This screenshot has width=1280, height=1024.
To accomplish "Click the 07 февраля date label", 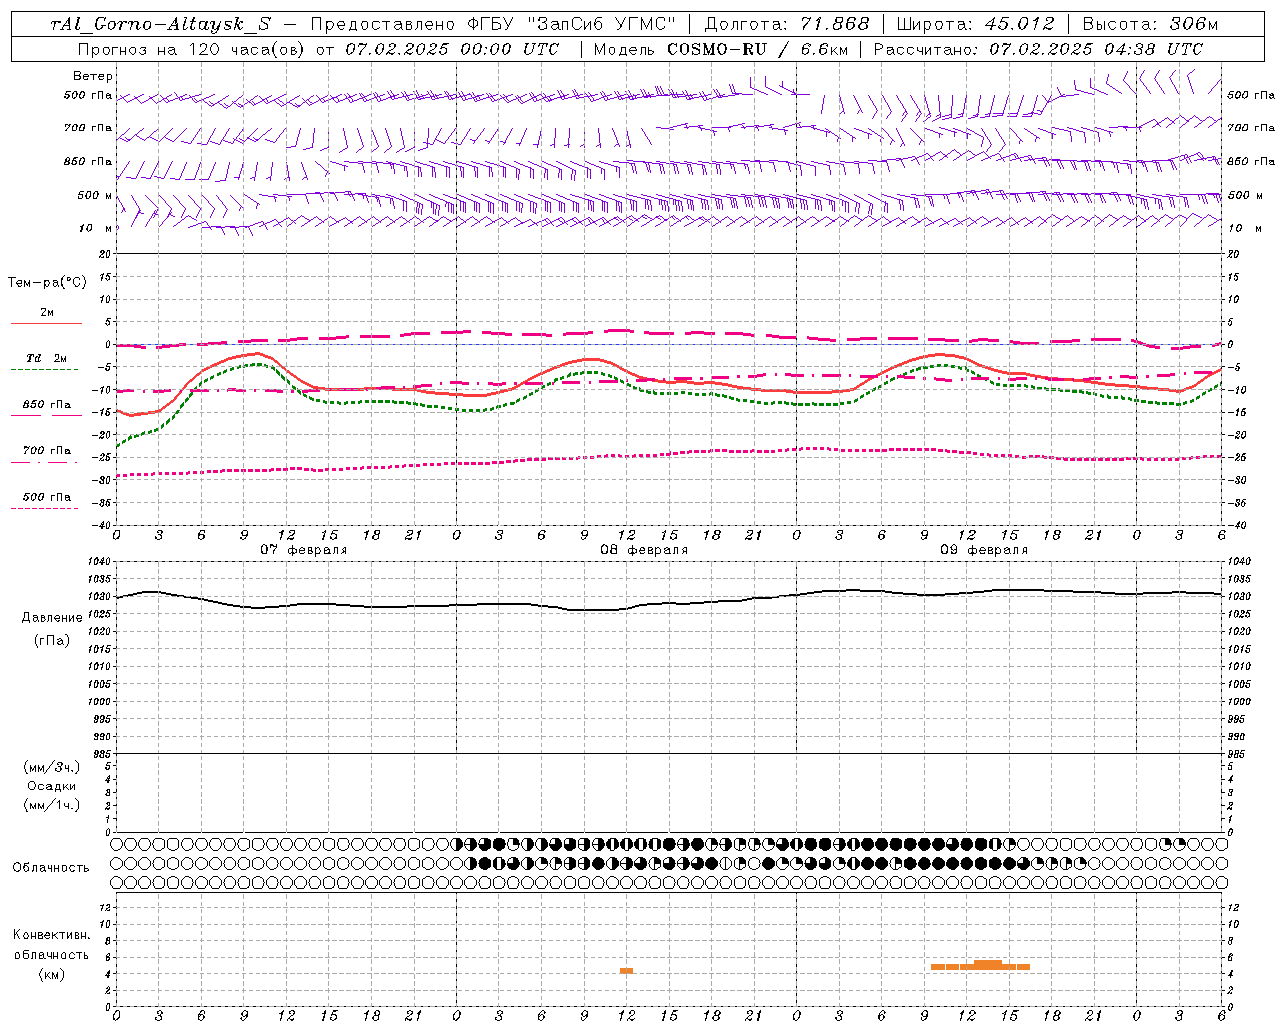I will [x=304, y=550].
